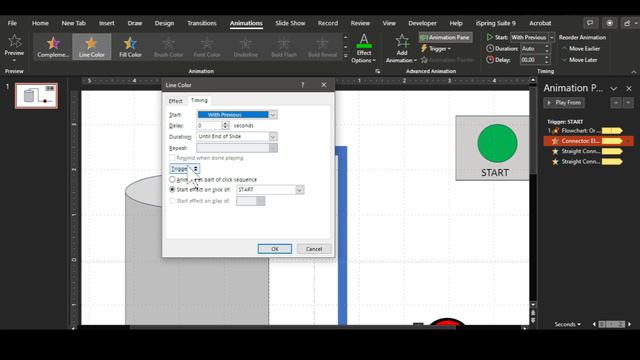Select the Flowchart animation entry

tap(585, 131)
